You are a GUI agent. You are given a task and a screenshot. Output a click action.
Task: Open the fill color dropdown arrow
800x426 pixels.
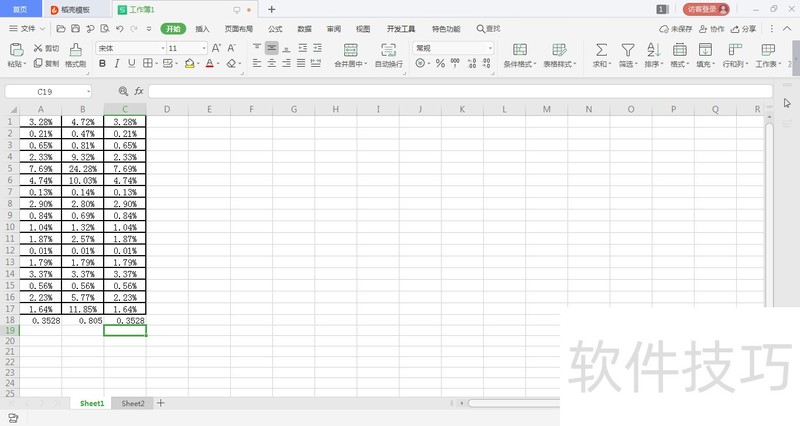198,63
